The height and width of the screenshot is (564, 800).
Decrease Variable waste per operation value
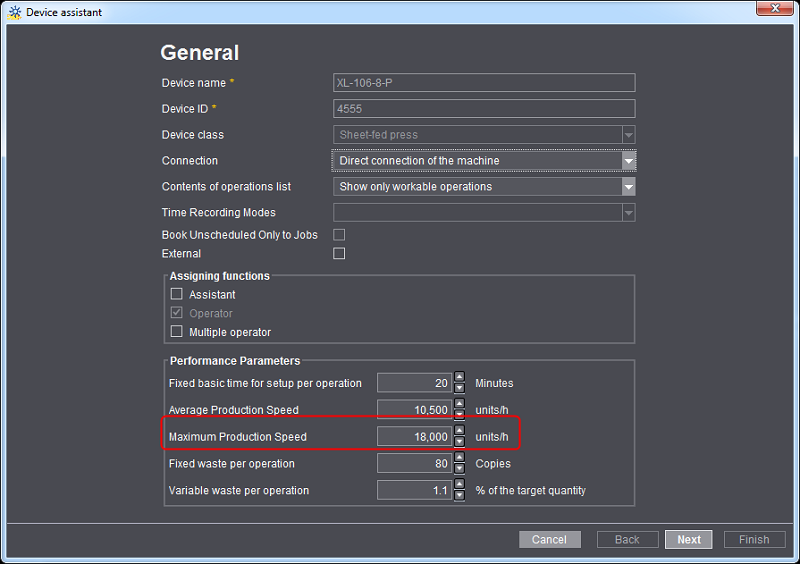(460, 496)
